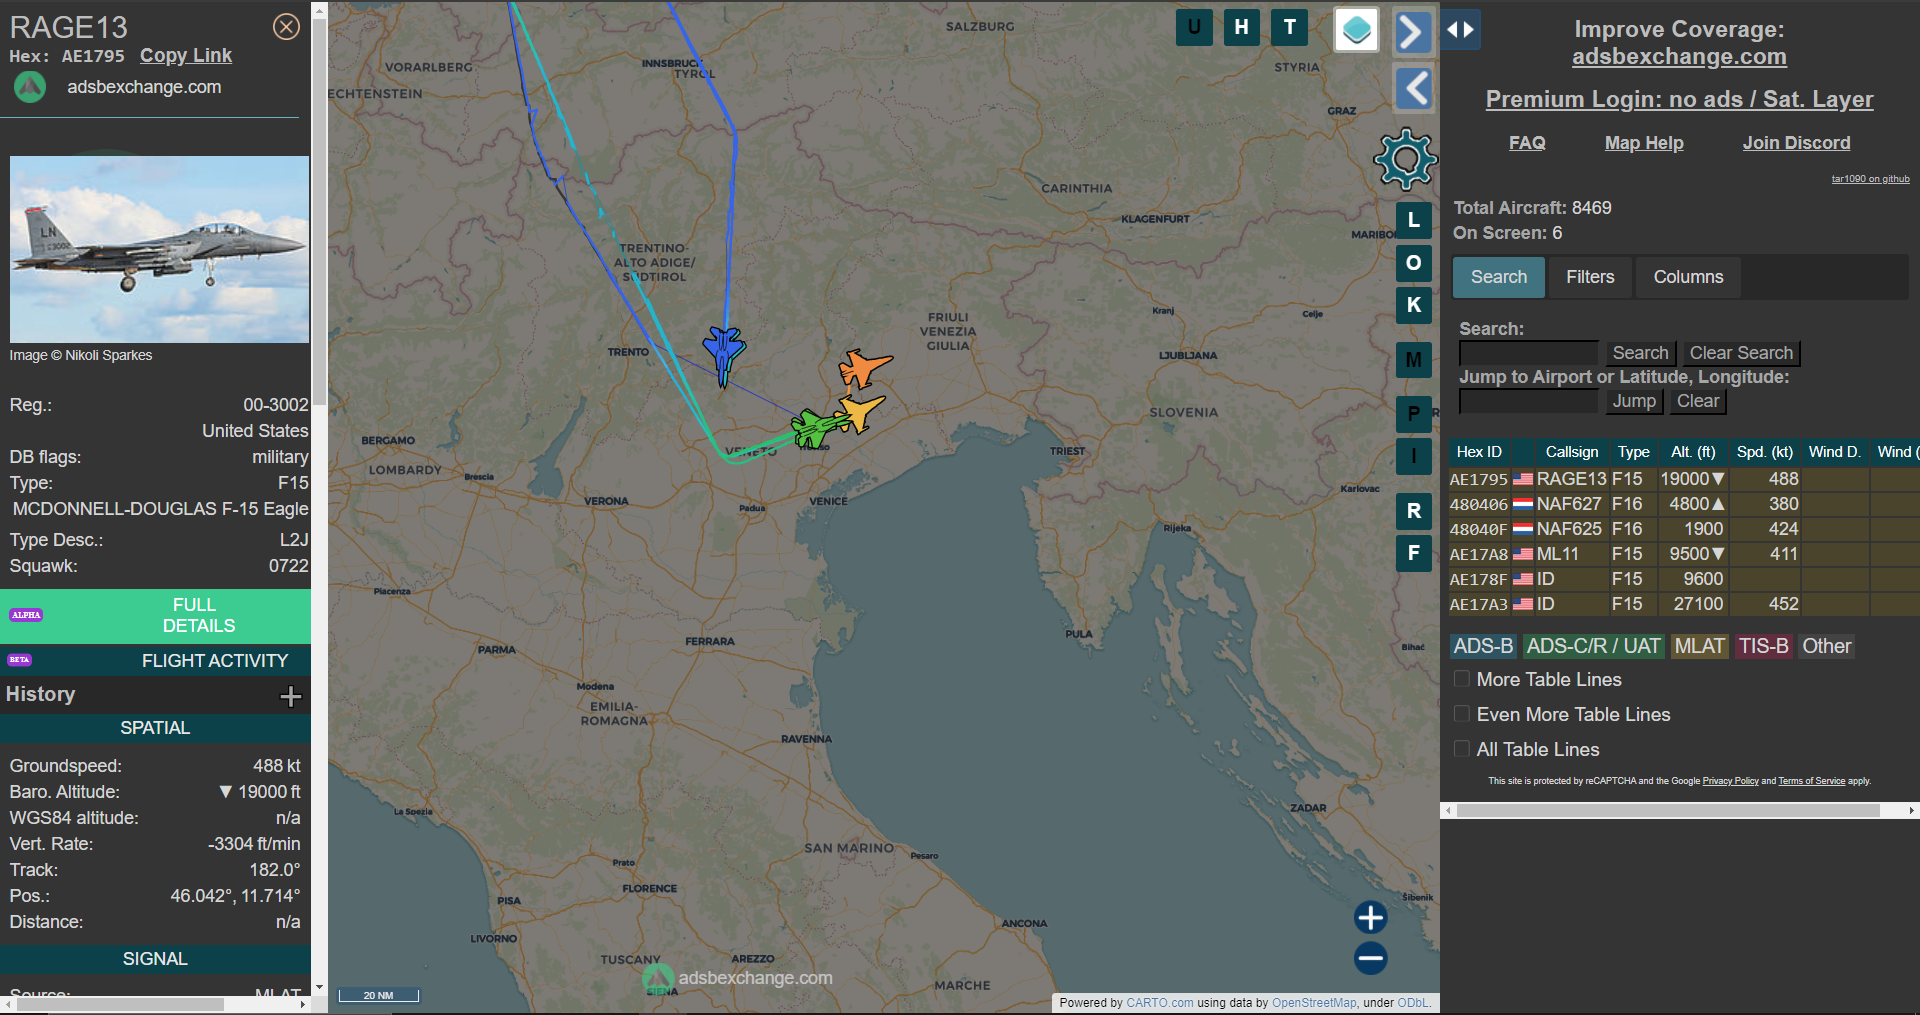The image size is (1920, 1015).
Task: Open the aircraft photo thumbnail
Action: click(159, 249)
